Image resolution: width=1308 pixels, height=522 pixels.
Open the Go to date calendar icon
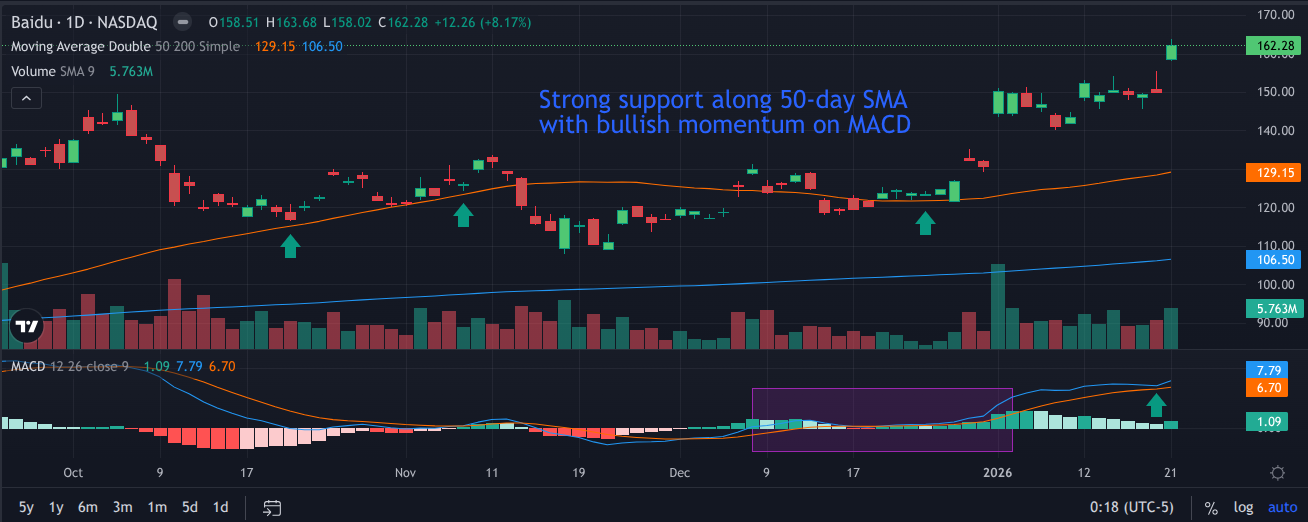[272, 507]
